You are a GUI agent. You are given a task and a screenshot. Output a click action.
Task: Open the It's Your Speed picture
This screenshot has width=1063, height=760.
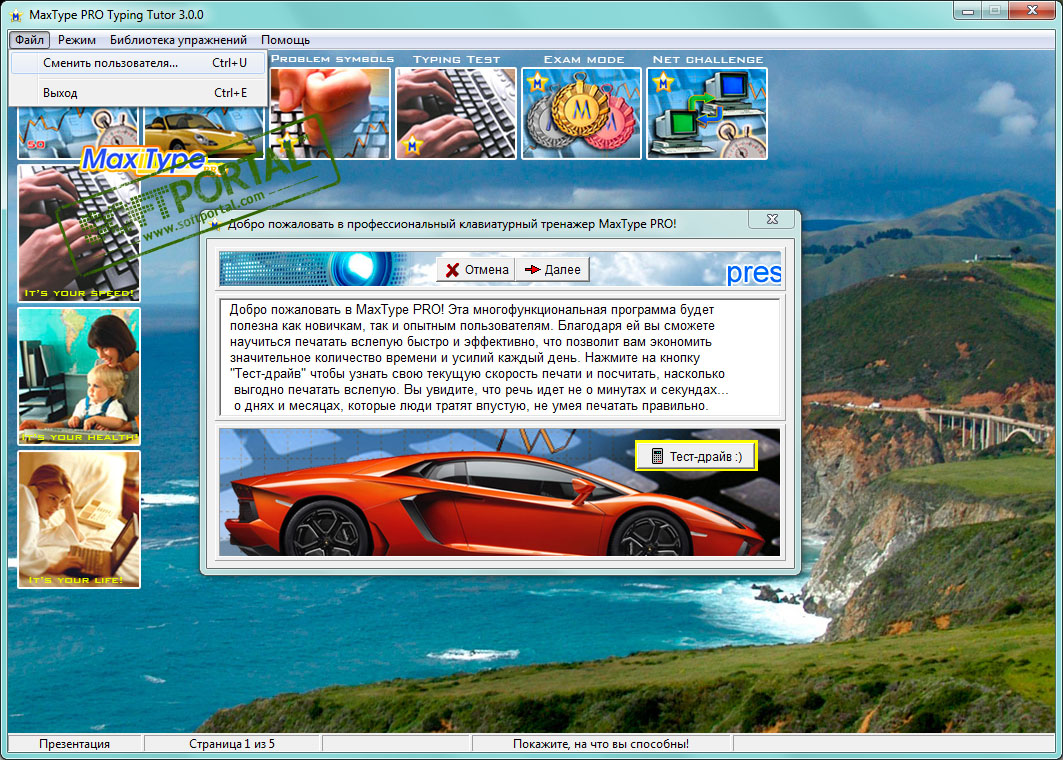coord(79,233)
